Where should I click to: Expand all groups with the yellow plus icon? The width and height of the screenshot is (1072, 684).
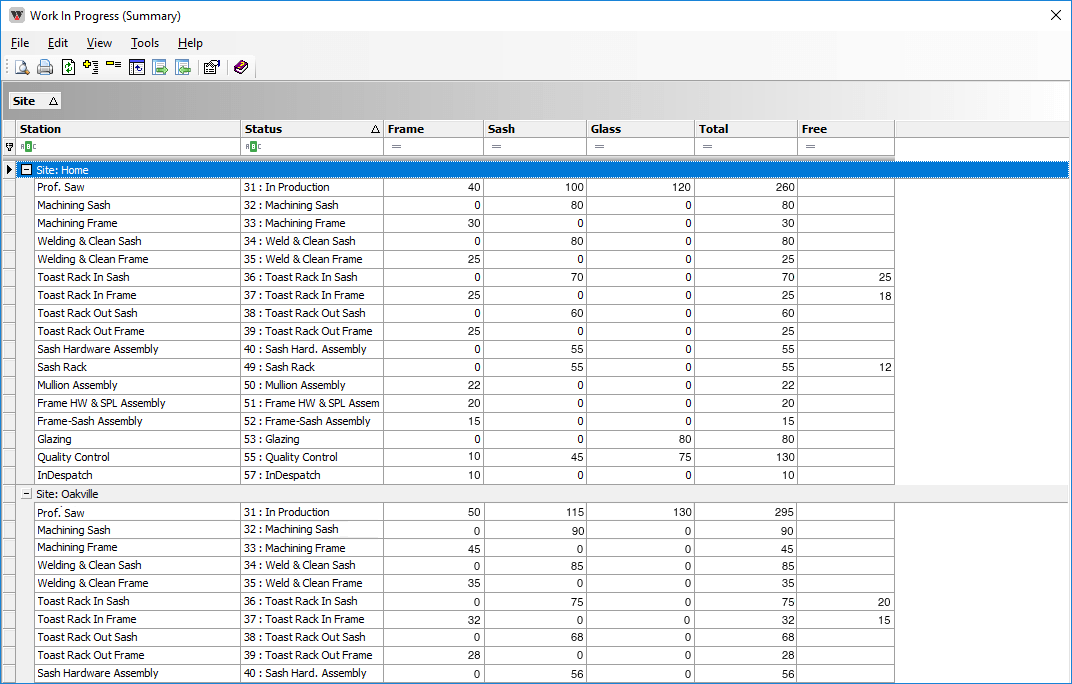click(x=91, y=68)
